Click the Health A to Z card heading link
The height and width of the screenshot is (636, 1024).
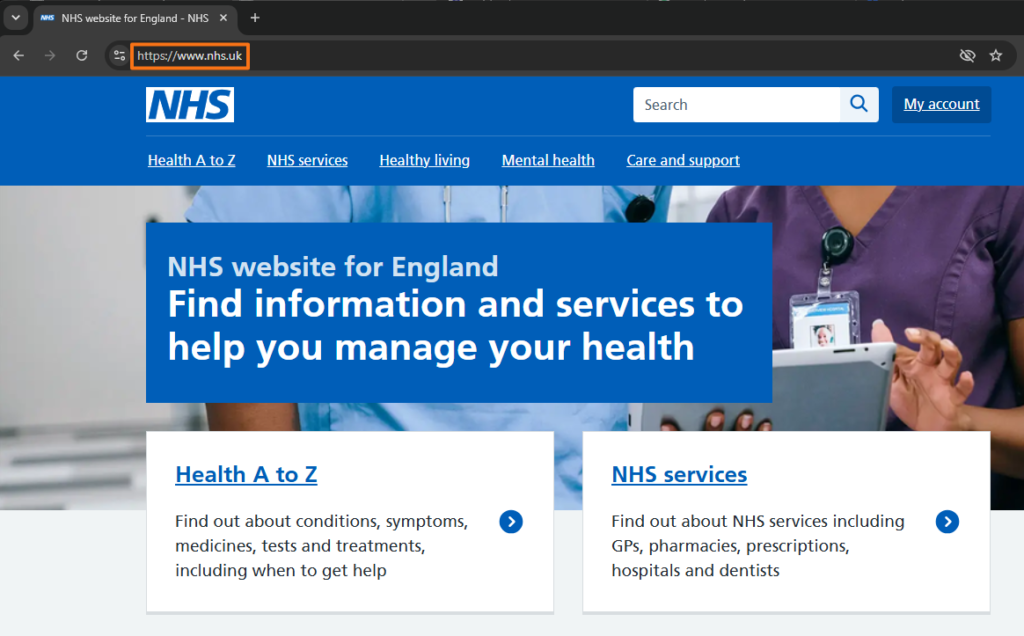(246, 474)
